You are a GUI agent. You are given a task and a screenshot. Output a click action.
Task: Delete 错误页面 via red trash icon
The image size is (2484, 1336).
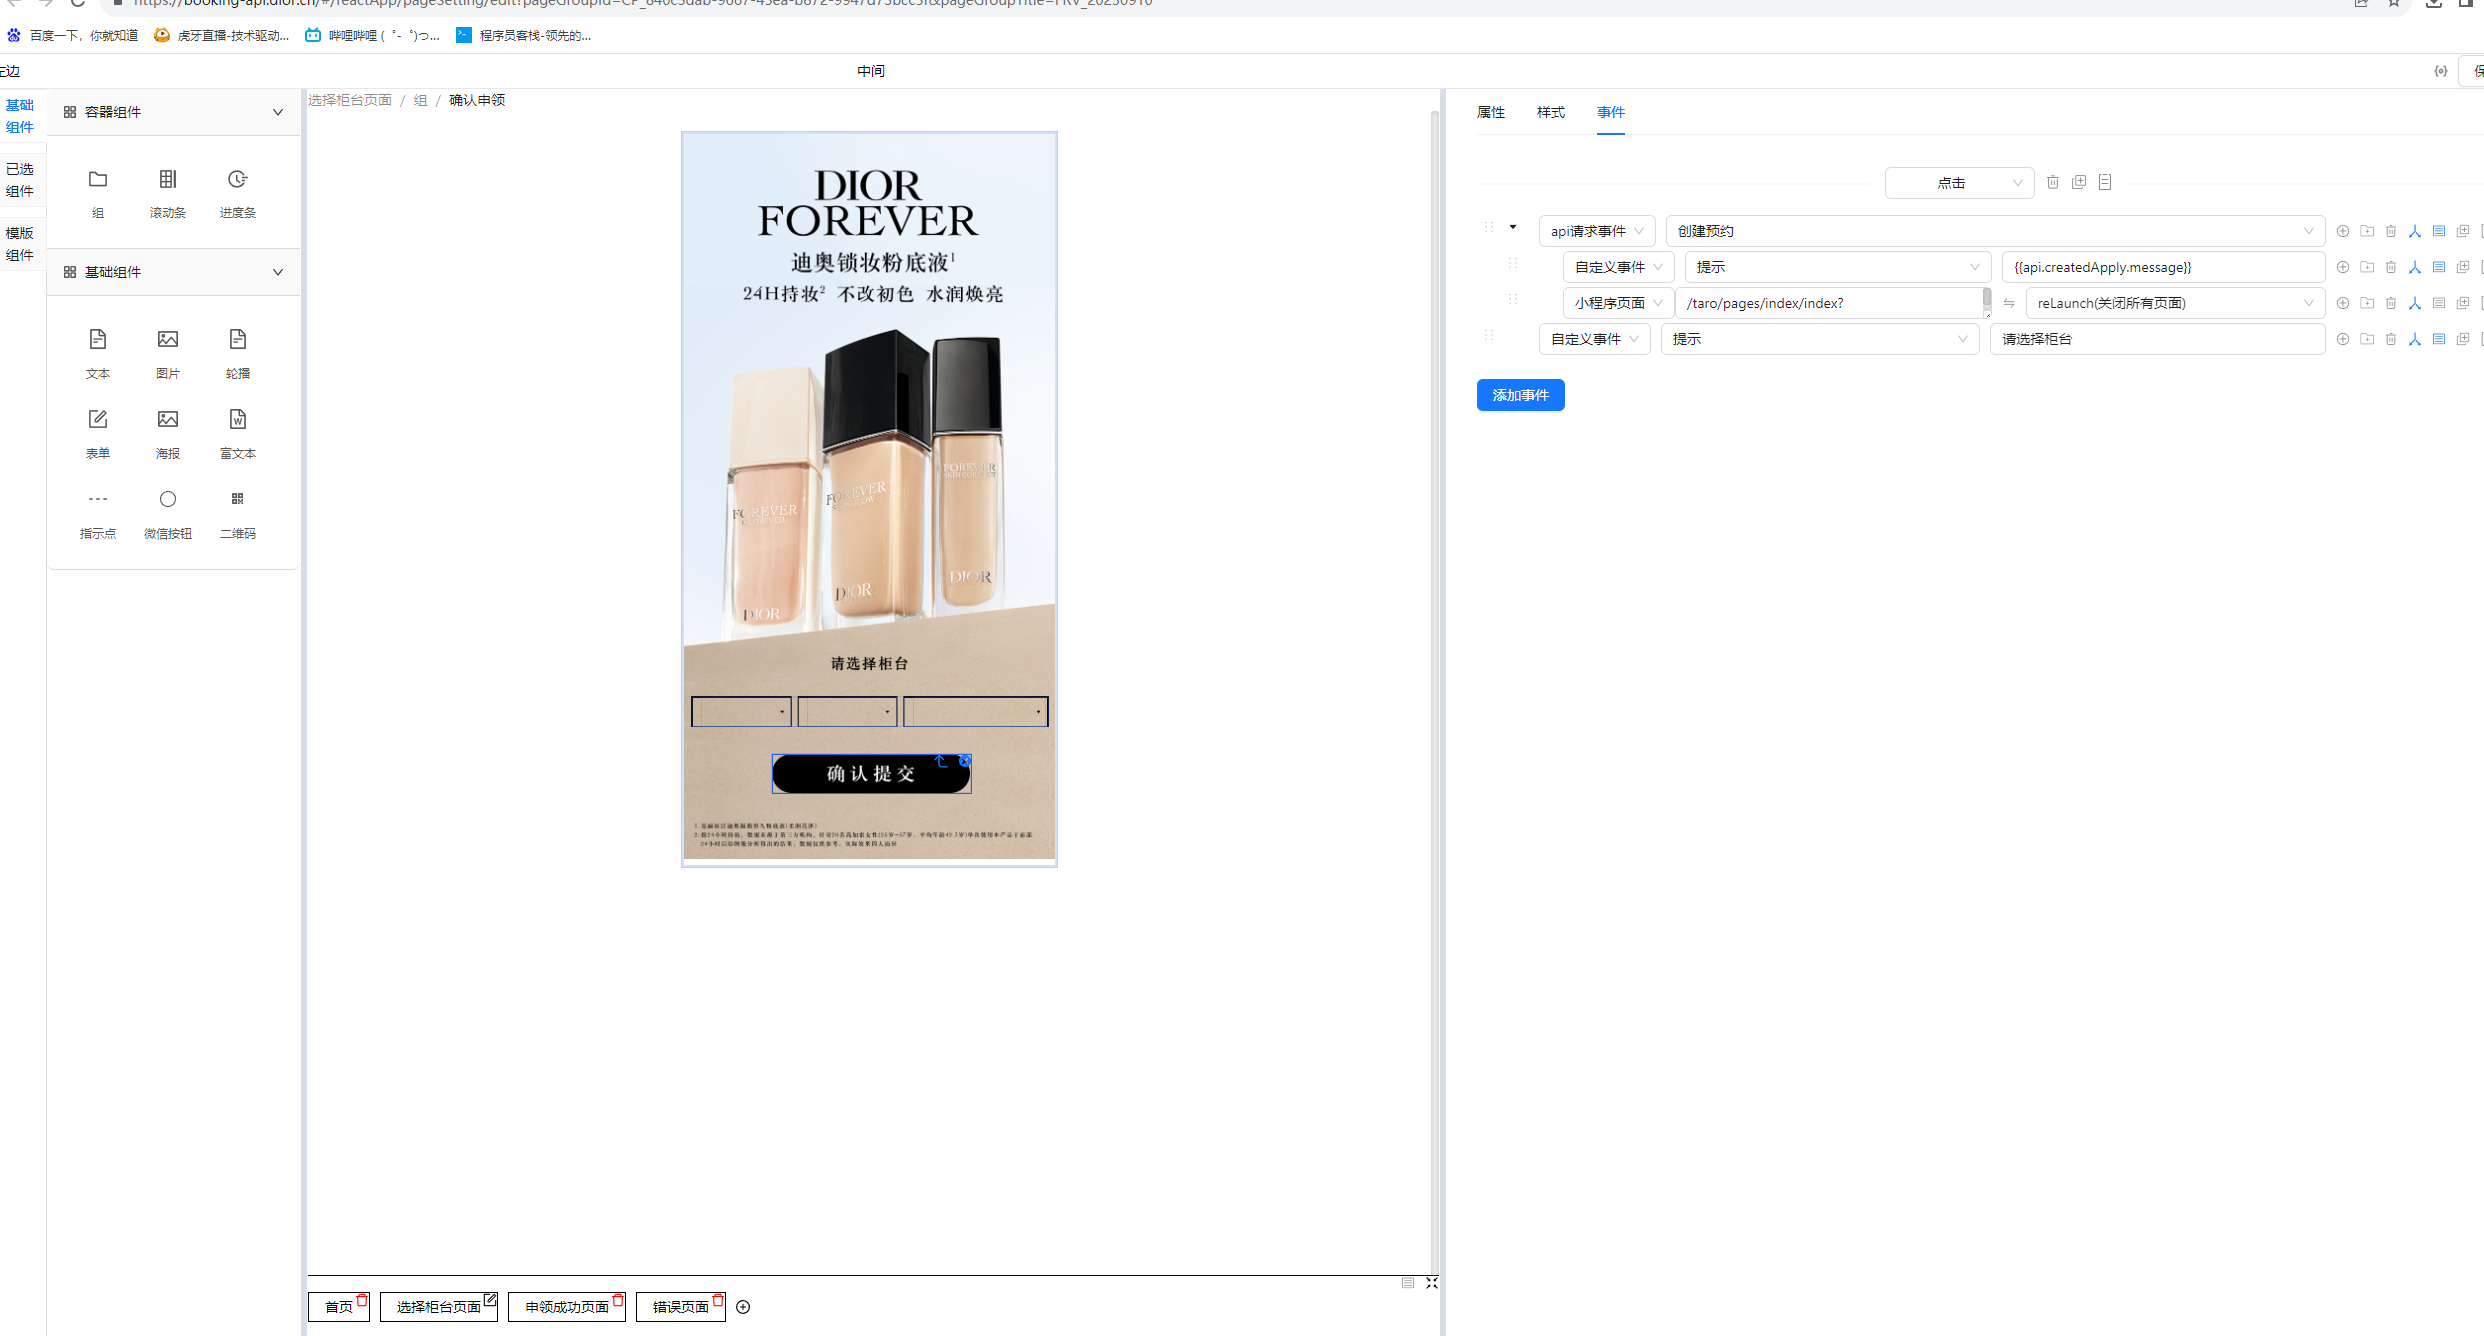point(718,1300)
